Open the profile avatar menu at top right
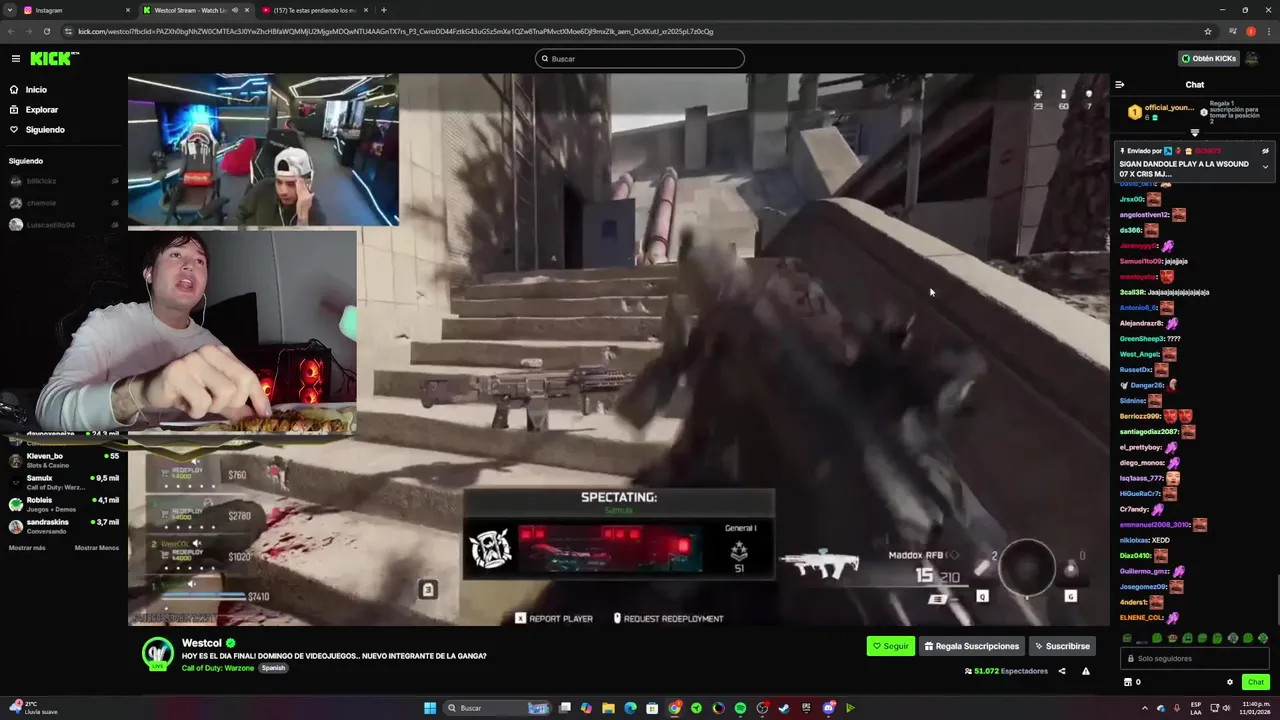 coord(1252,59)
